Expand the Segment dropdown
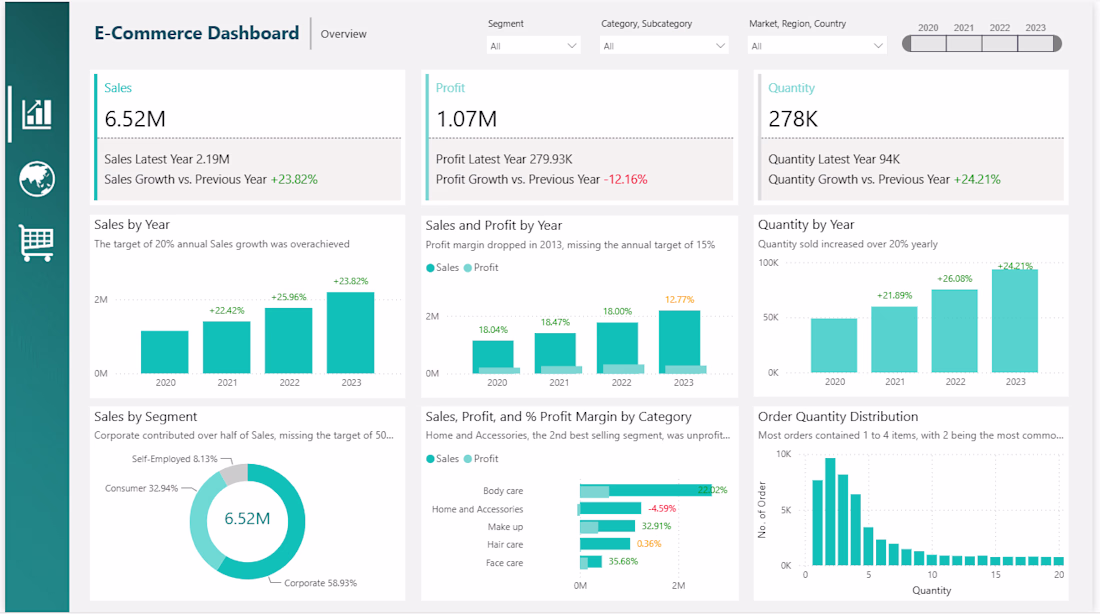This screenshot has width=1100, height=614. pyautogui.click(x=533, y=46)
